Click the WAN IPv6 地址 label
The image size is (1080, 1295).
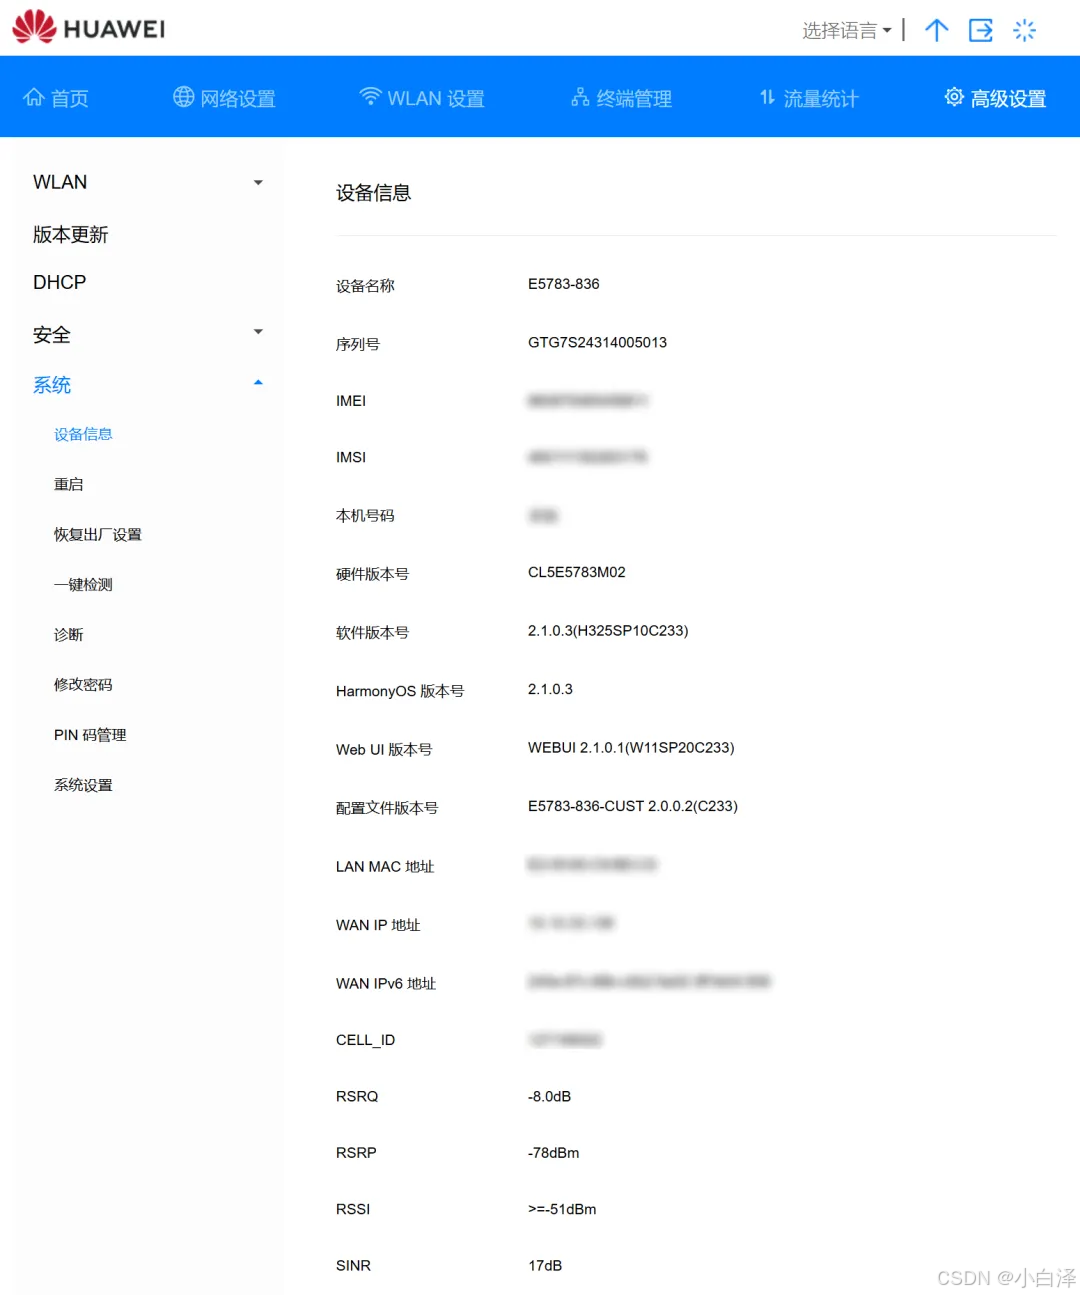coord(386,983)
